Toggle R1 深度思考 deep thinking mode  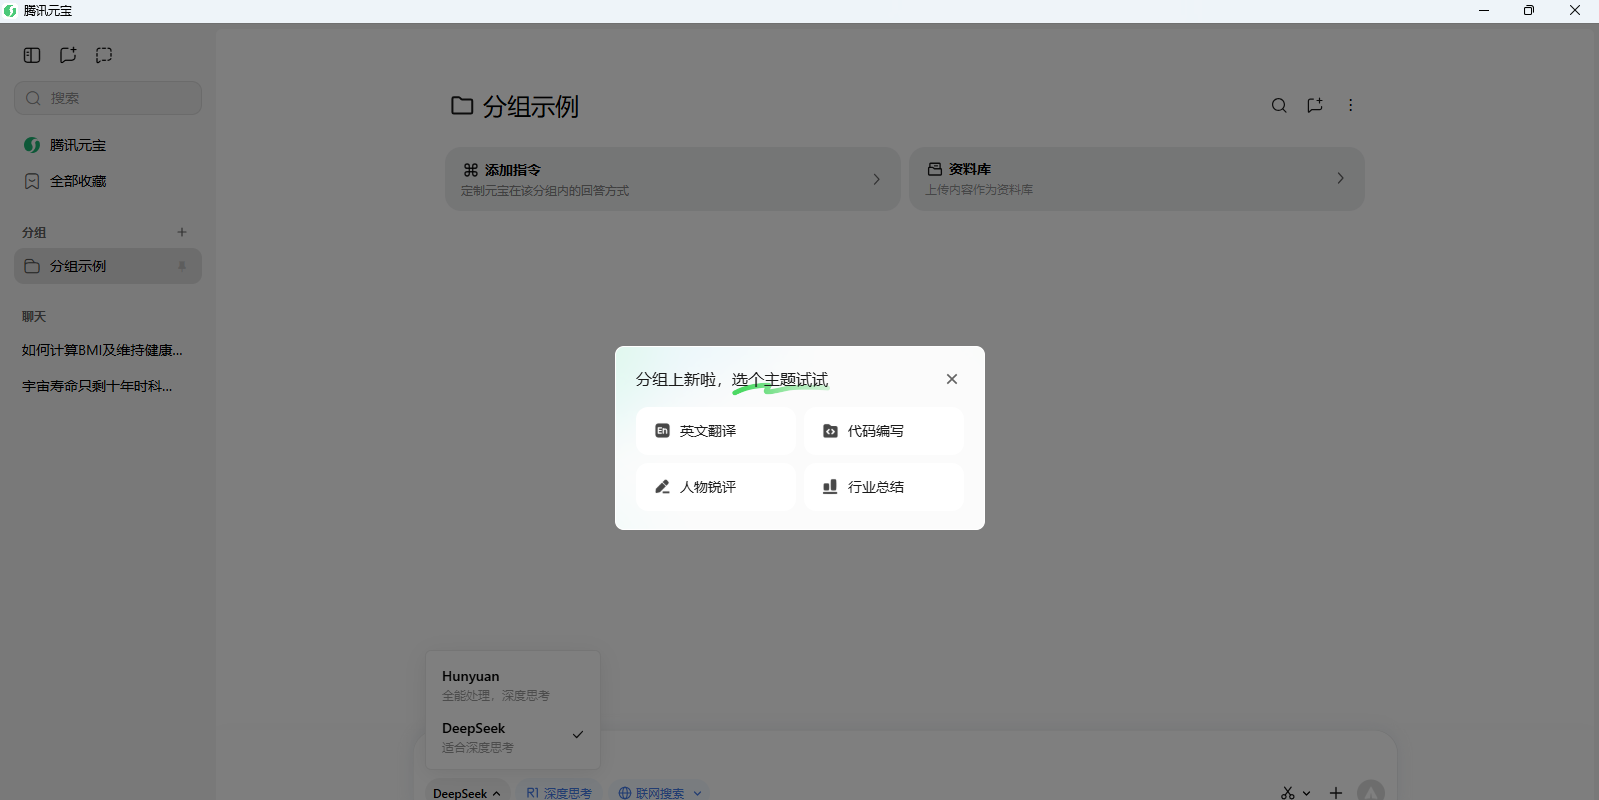(559, 792)
